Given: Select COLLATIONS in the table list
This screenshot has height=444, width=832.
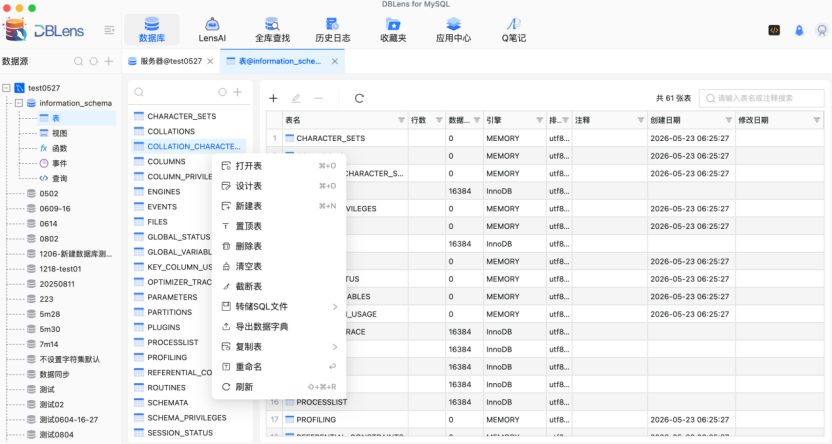Looking at the screenshot, I should (x=171, y=132).
